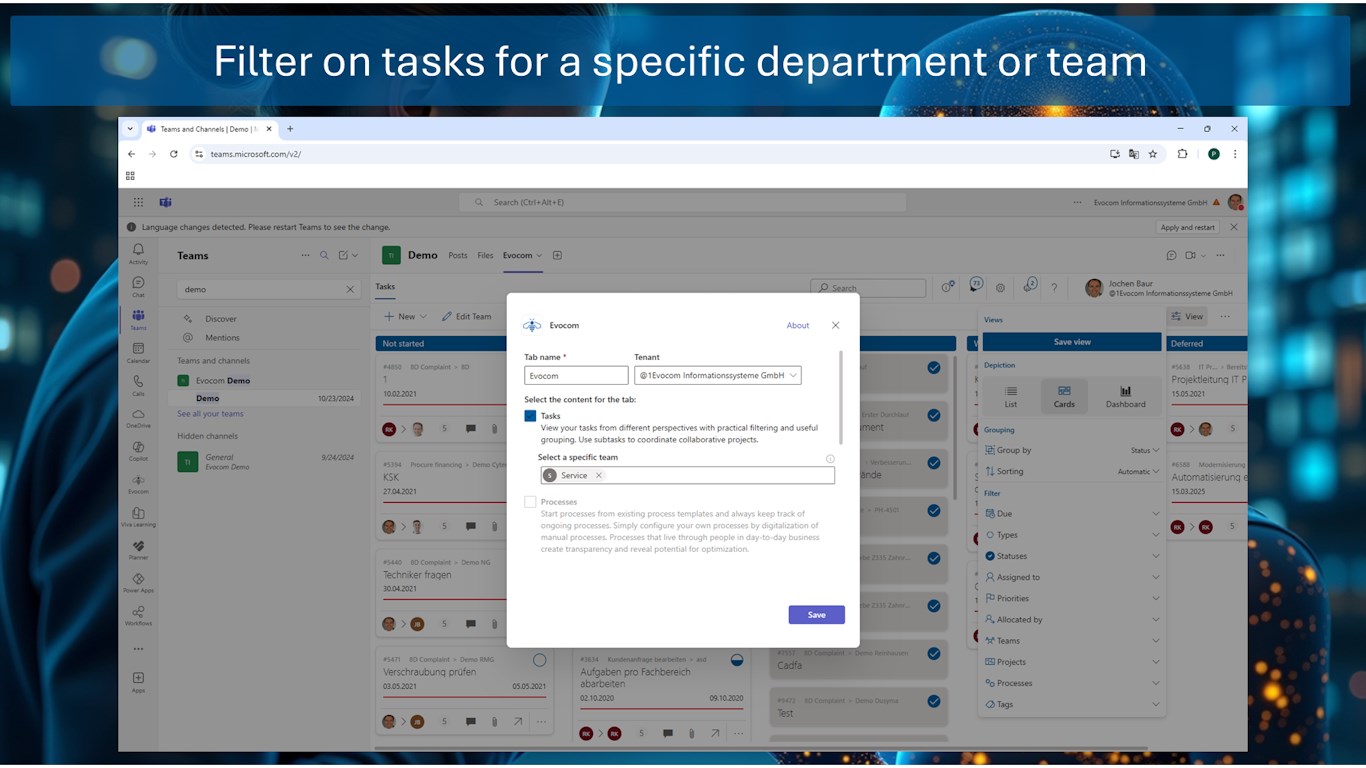Open the About link in the dialog

pos(798,325)
